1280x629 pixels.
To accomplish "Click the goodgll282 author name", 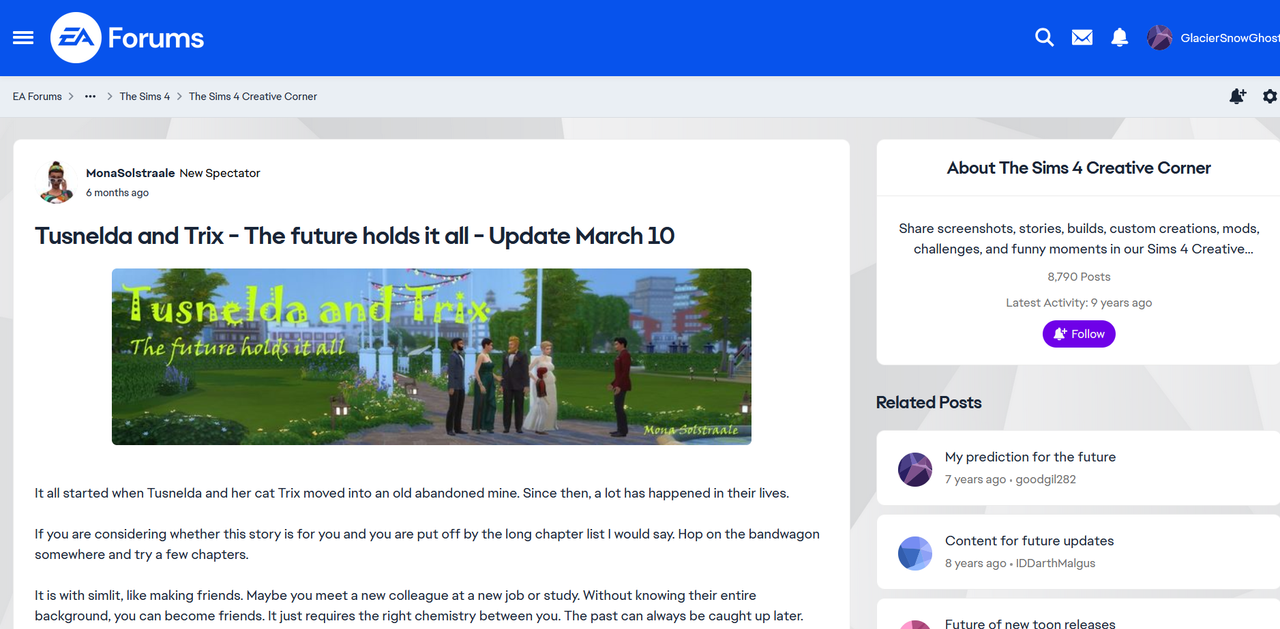I will pyautogui.click(x=1046, y=480).
